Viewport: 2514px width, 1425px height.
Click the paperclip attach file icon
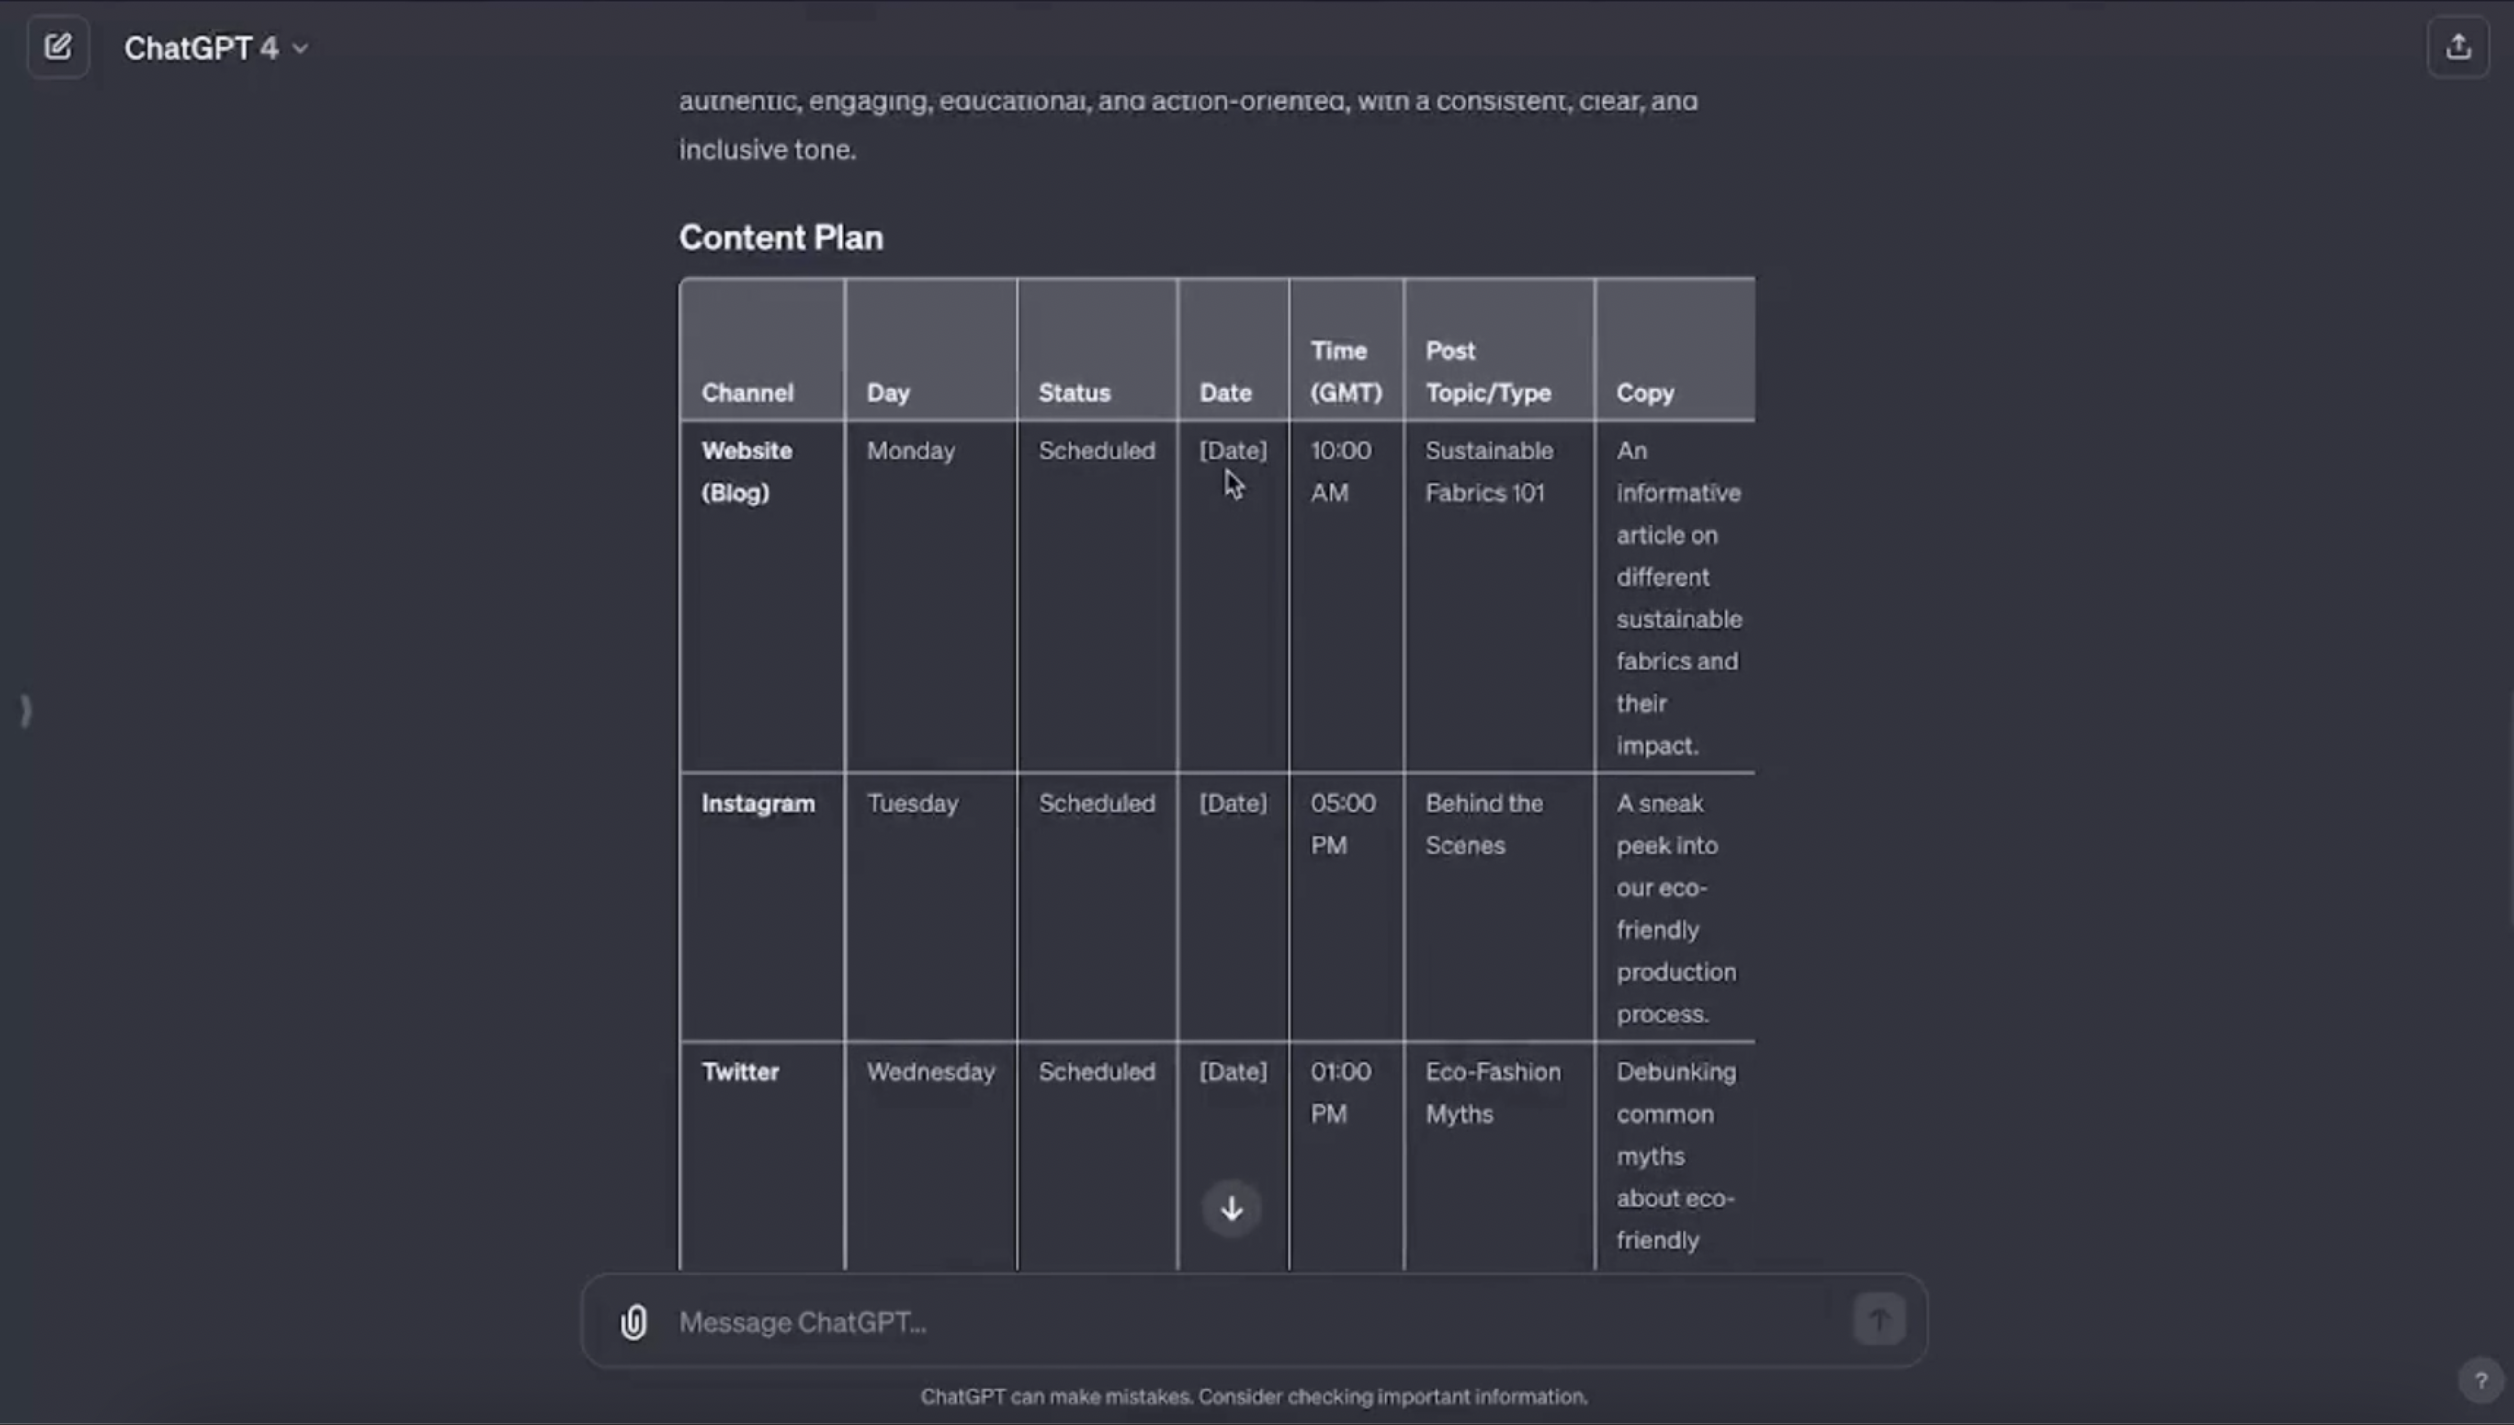pos(634,1322)
